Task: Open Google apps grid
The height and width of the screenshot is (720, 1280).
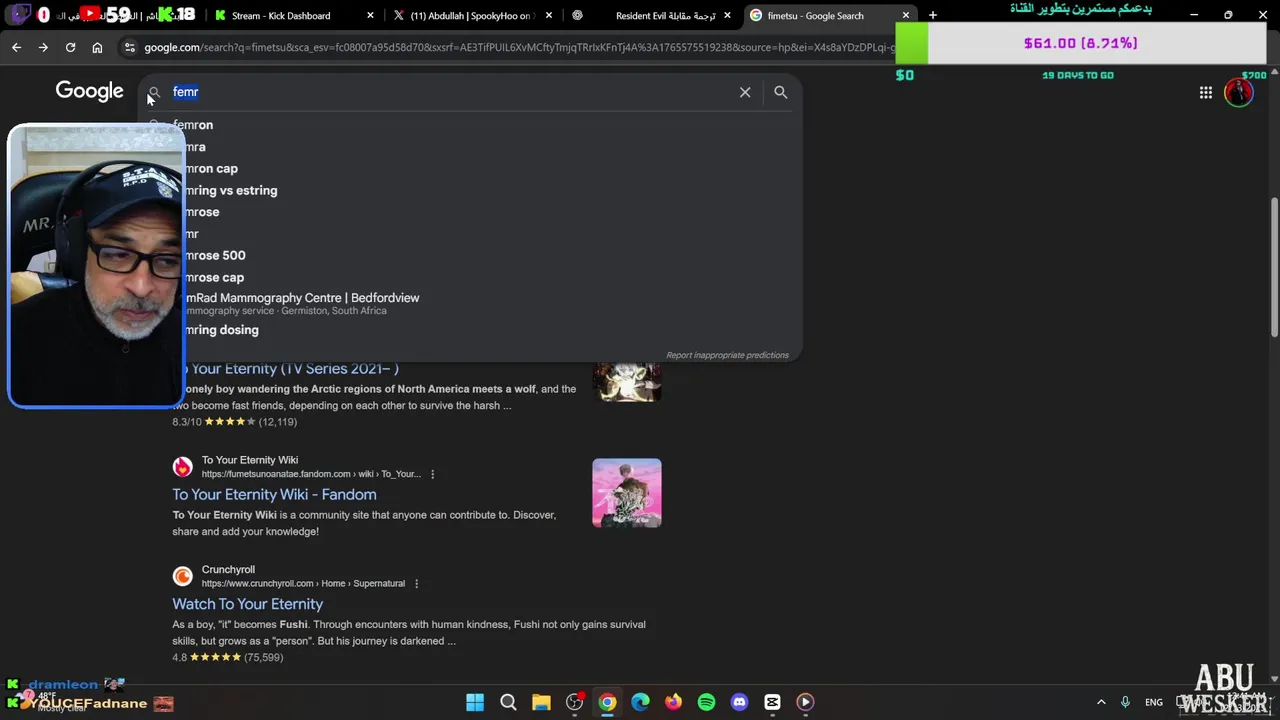Action: 1206,92
